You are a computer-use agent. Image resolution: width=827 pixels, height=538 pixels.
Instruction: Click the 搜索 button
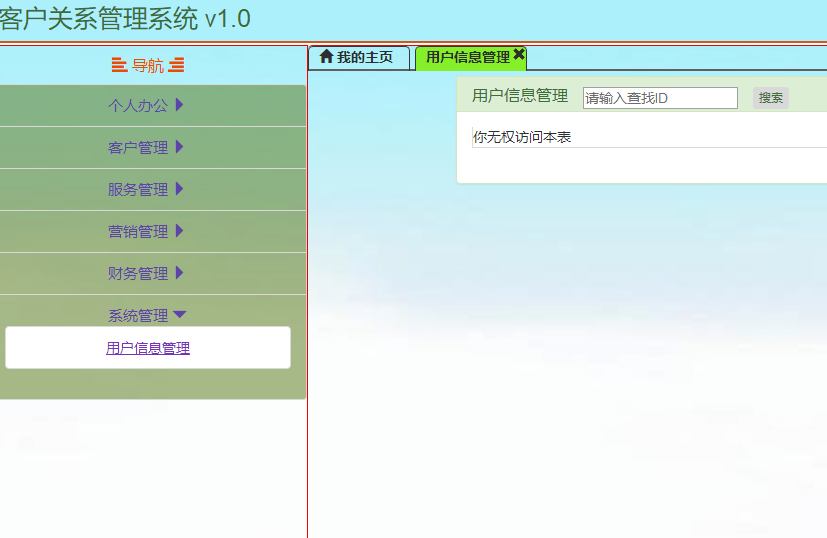[x=771, y=98]
